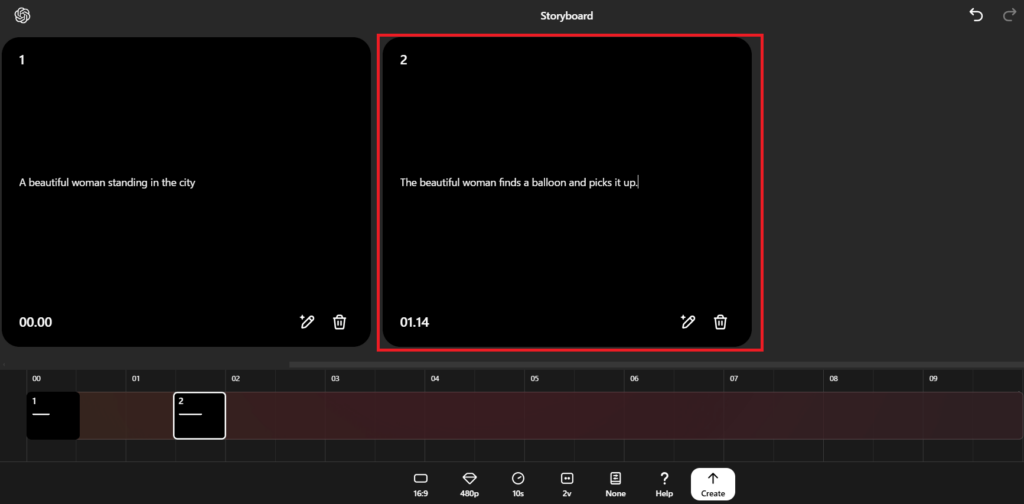The height and width of the screenshot is (504, 1024).
Task: Select card 2 thumbnail on the timeline
Action: coord(200,415)
